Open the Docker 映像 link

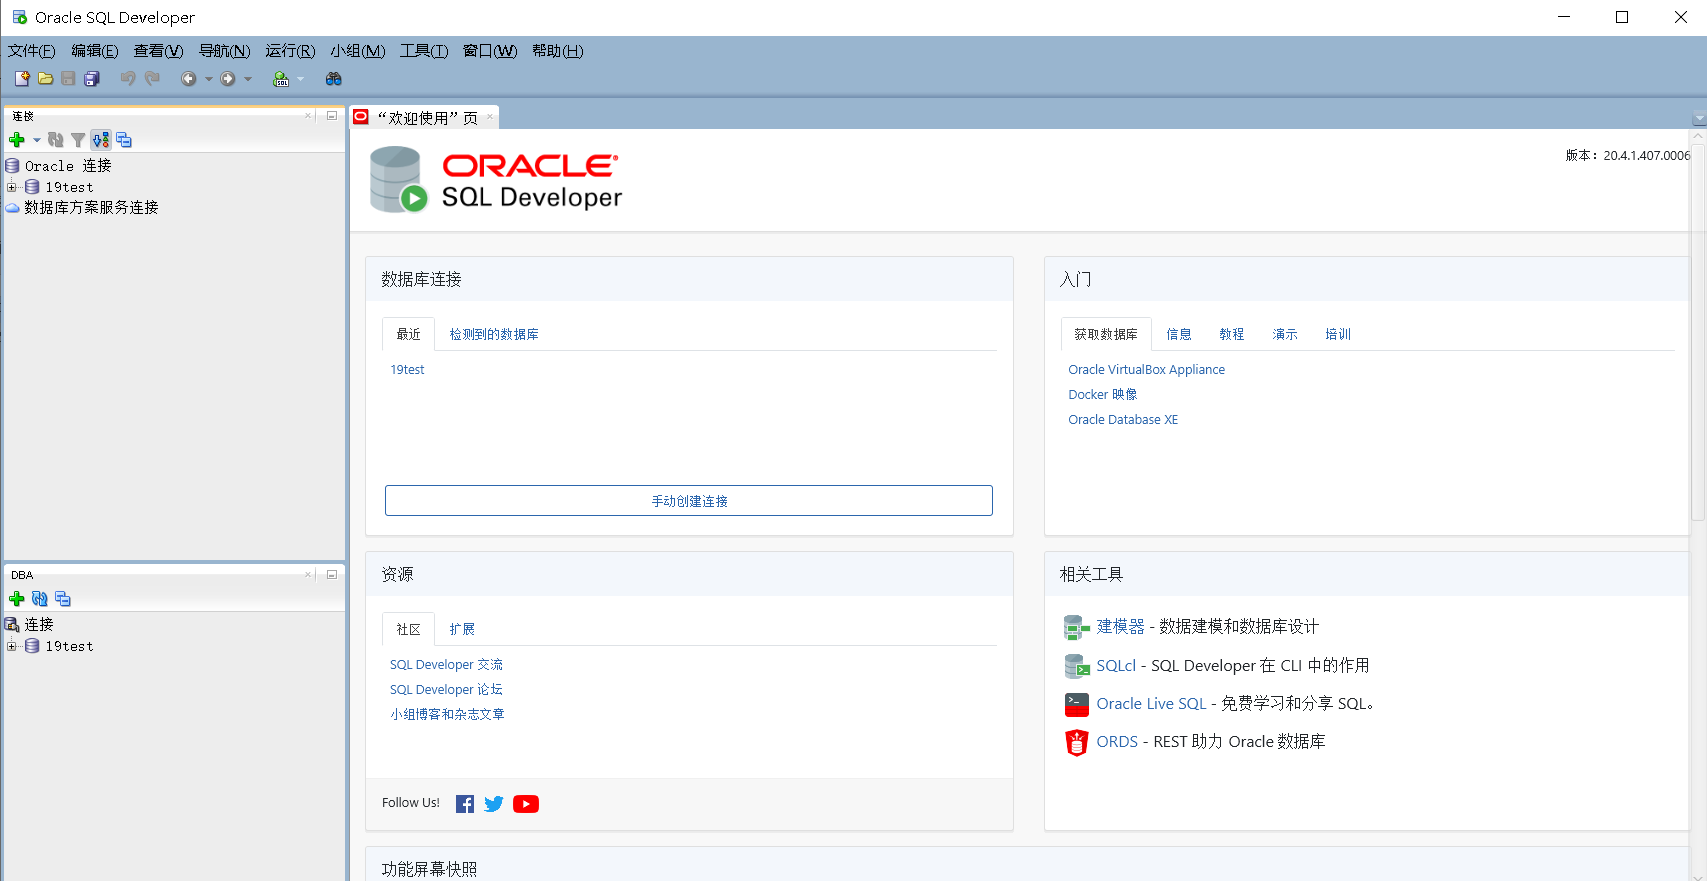tap(1103, 395)
